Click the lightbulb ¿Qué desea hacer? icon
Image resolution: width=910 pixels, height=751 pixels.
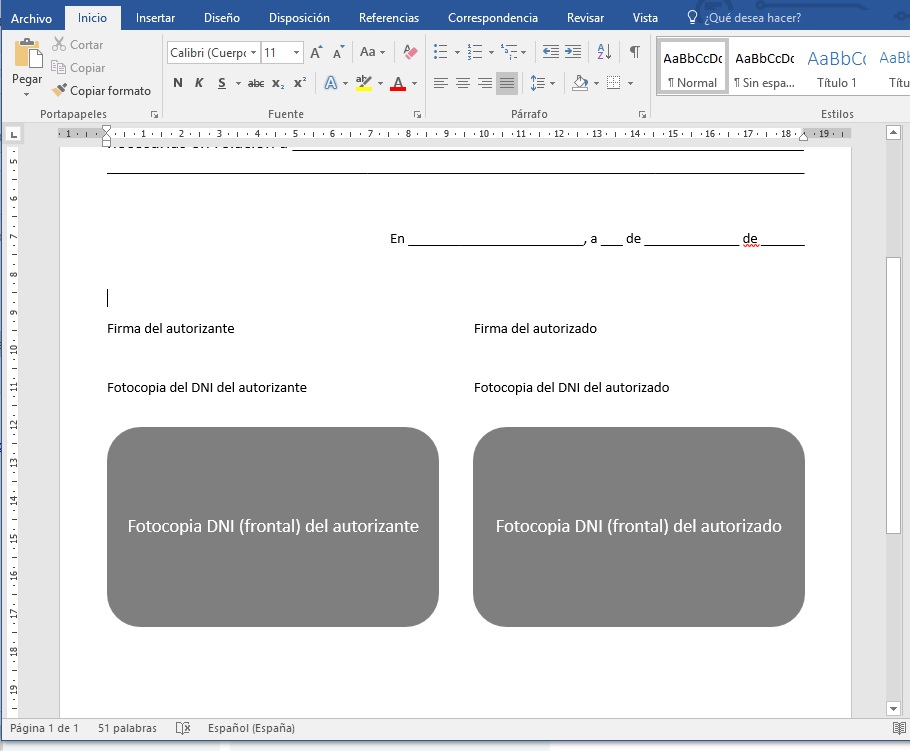point(692,17)
